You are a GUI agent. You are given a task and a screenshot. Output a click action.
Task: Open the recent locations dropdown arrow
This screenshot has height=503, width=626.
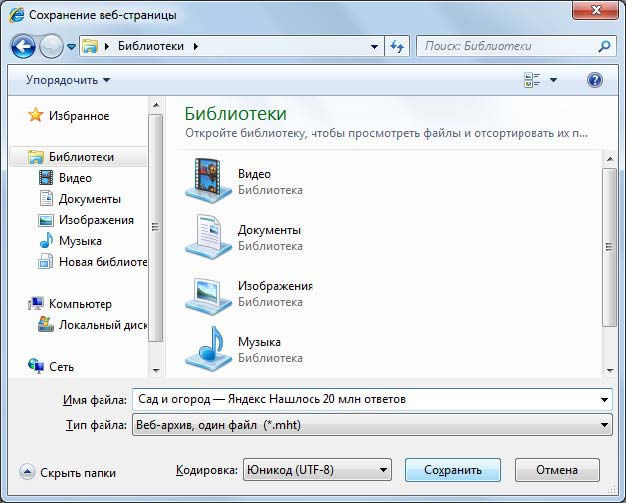click(x=71, y=47)
